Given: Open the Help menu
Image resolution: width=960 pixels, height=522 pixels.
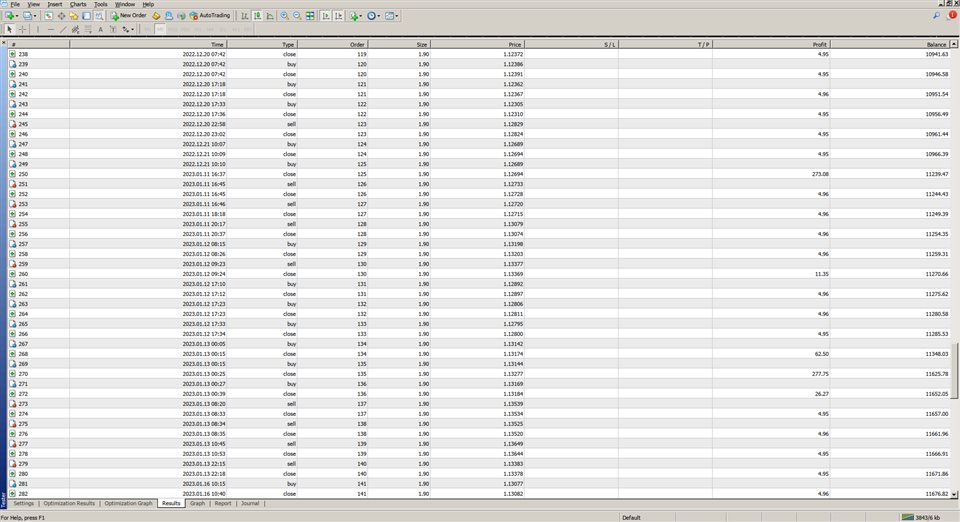Looking at the screenshot, I should [148, 4].
